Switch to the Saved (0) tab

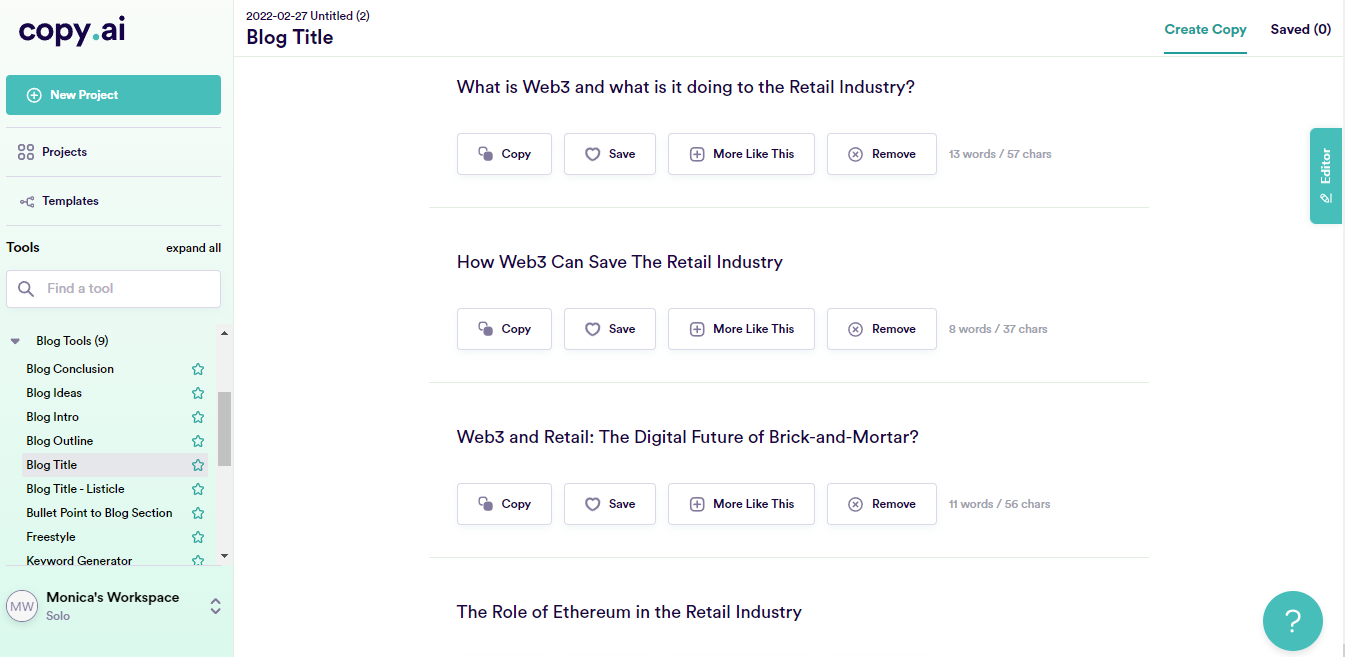(1300, 29)
